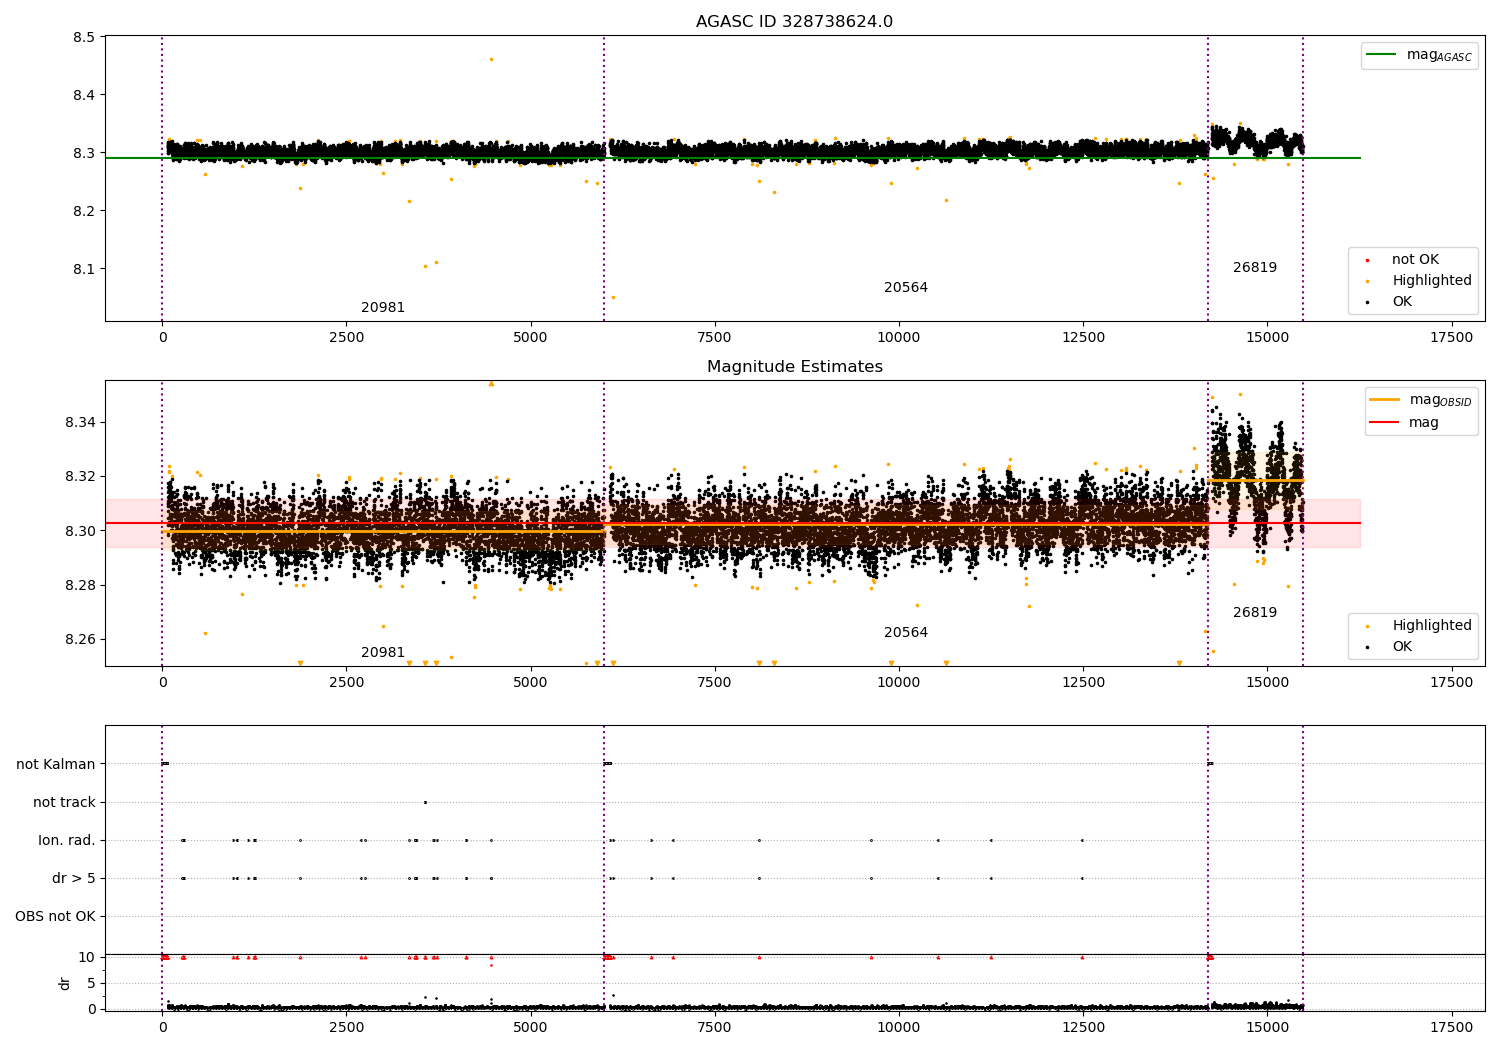Click the 'not Kalman' row label

(x=56, y=764)
